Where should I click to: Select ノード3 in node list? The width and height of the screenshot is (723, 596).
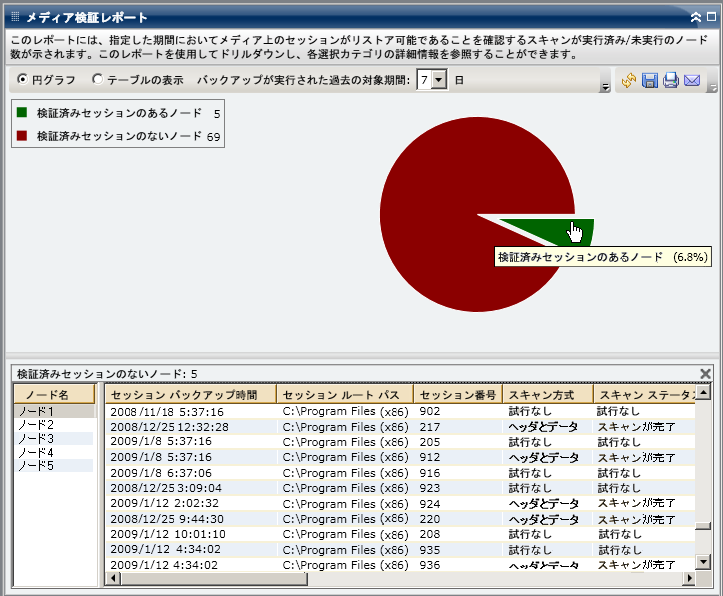coord(54,438)
